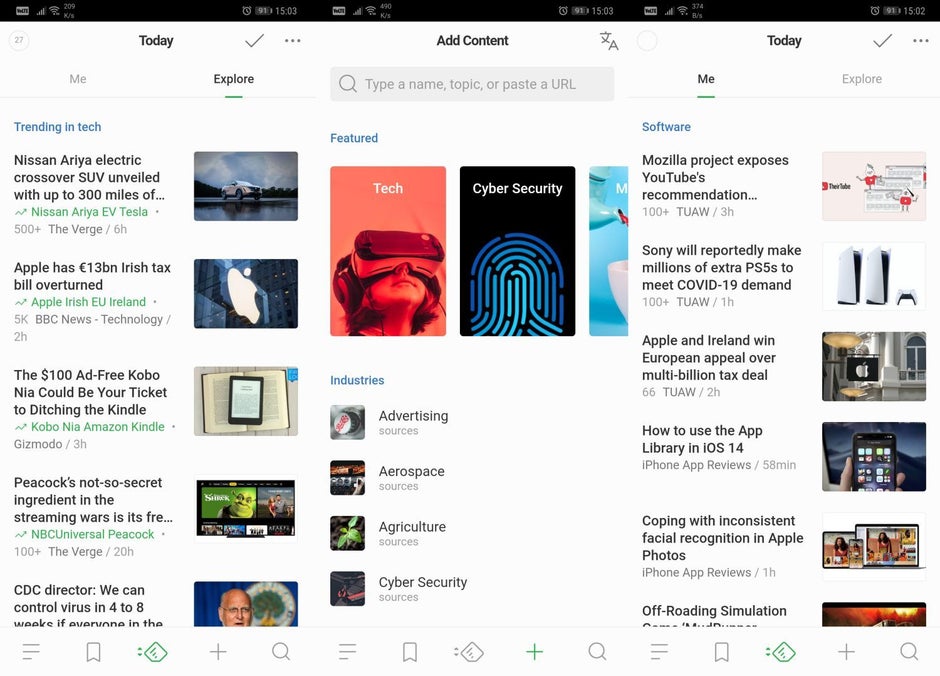
Task: Switch to Me tab in left screen
Action: [x=78, y=79]
